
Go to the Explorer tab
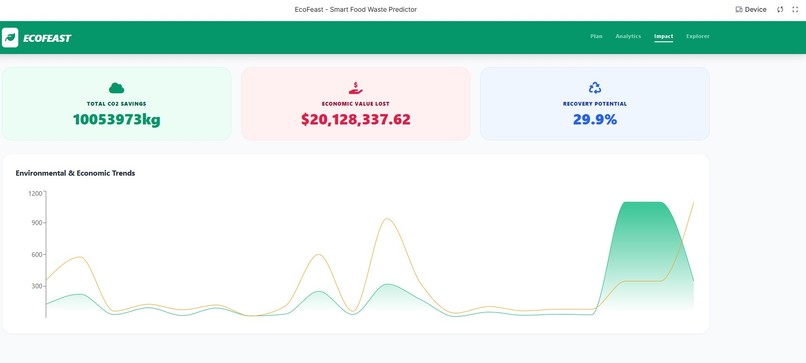tap(698, 37)
